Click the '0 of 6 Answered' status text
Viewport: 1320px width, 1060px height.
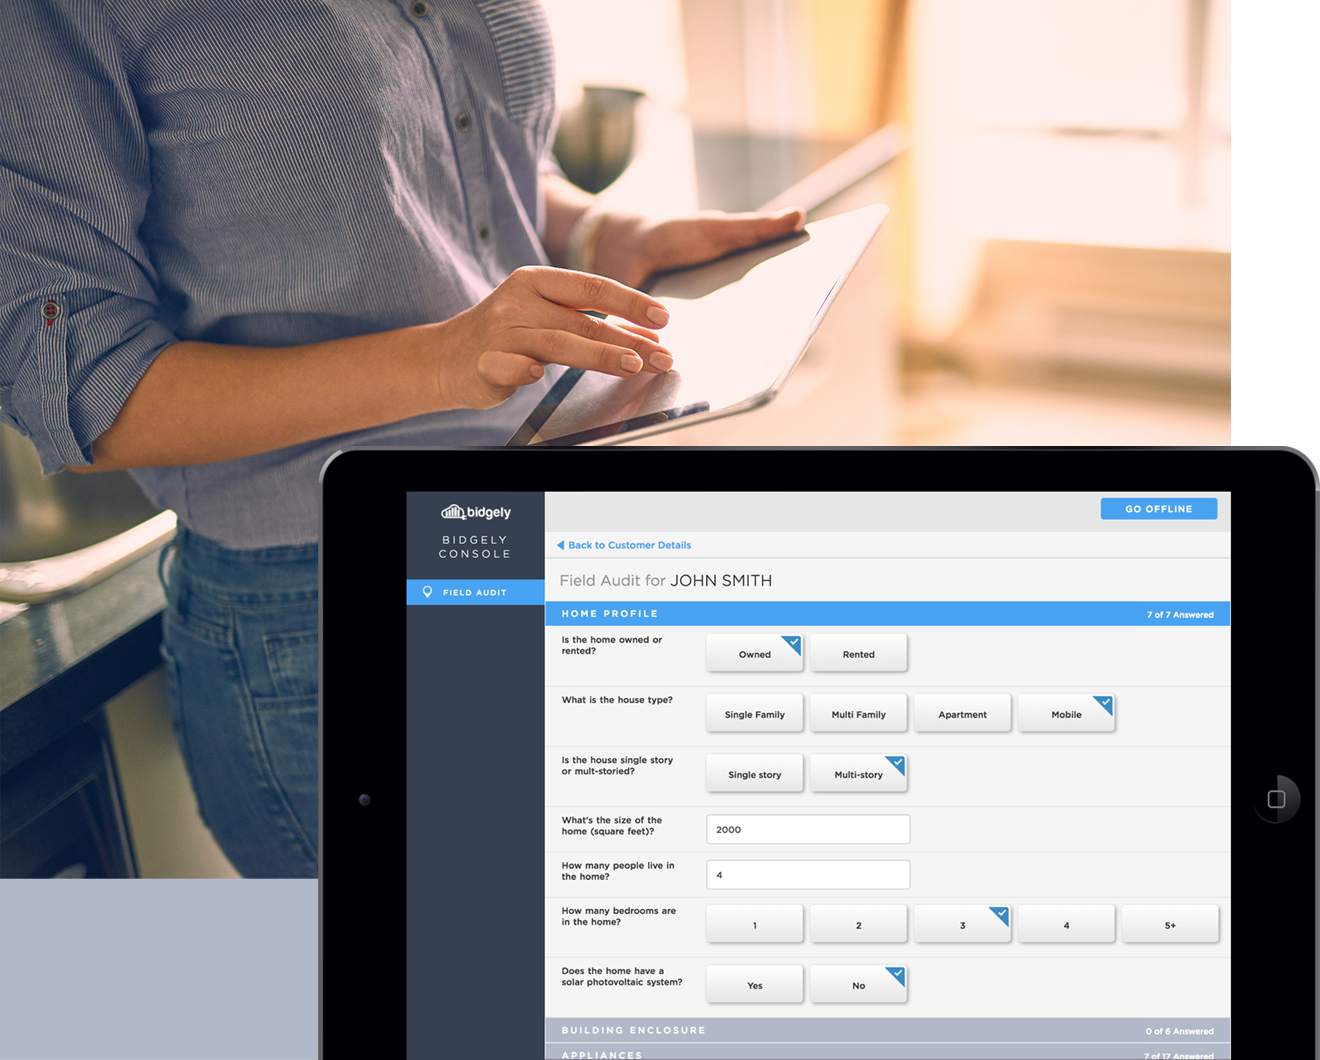click(x=1180, y=1031)
